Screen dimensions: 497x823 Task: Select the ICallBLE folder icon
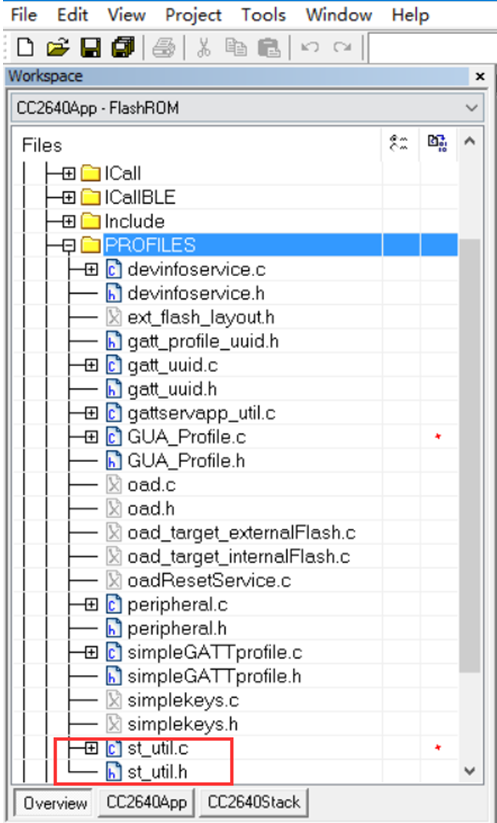91,197
